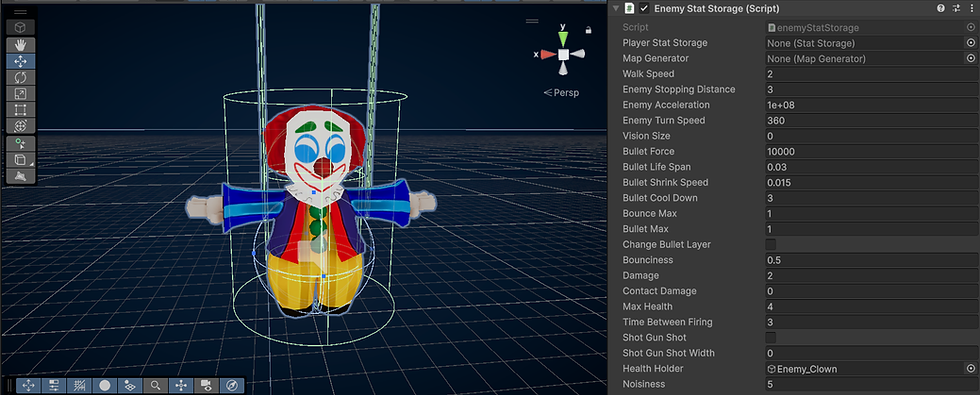Screen dimensions: 980x395
Task: Click the Bullet Cool Down value field
Action: tap(871, 198)
